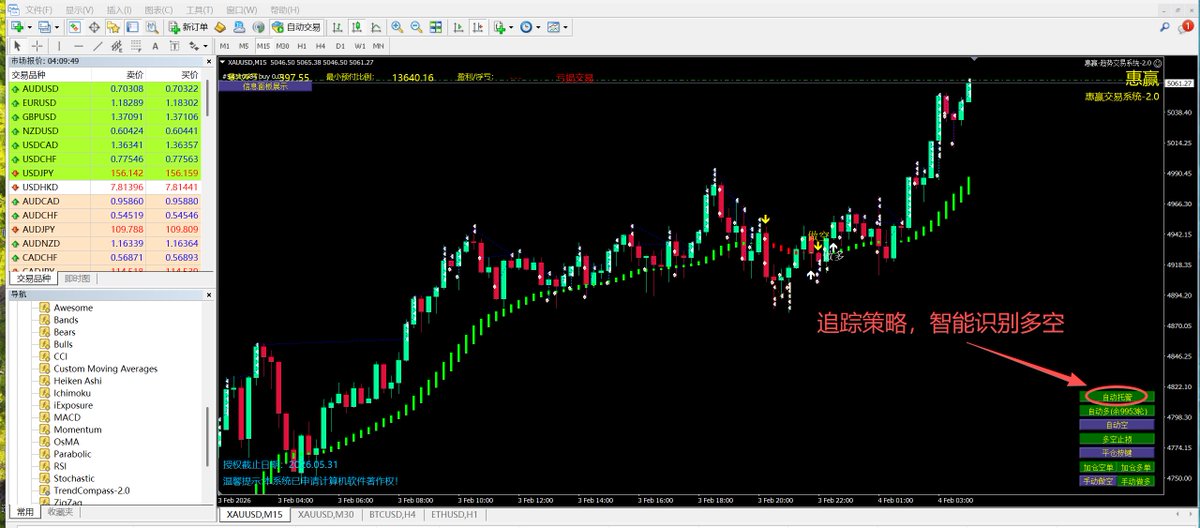Select the cursor arrow tool
This screenshot has height=528, width=1200.
[17, 46]
